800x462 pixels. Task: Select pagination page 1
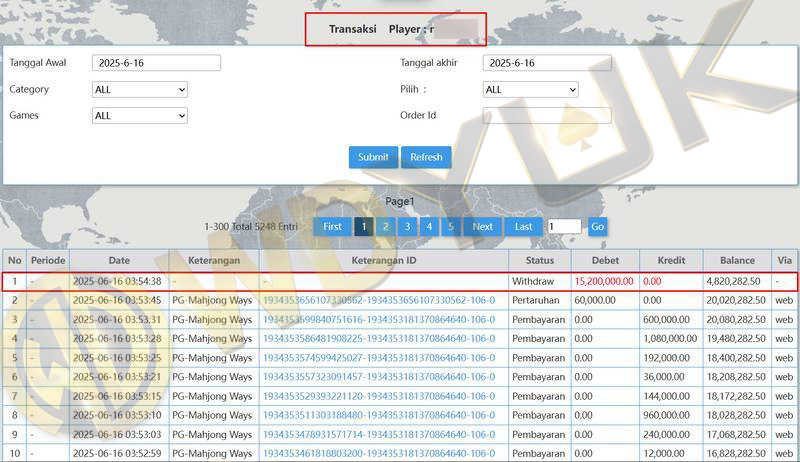[364, 226]
